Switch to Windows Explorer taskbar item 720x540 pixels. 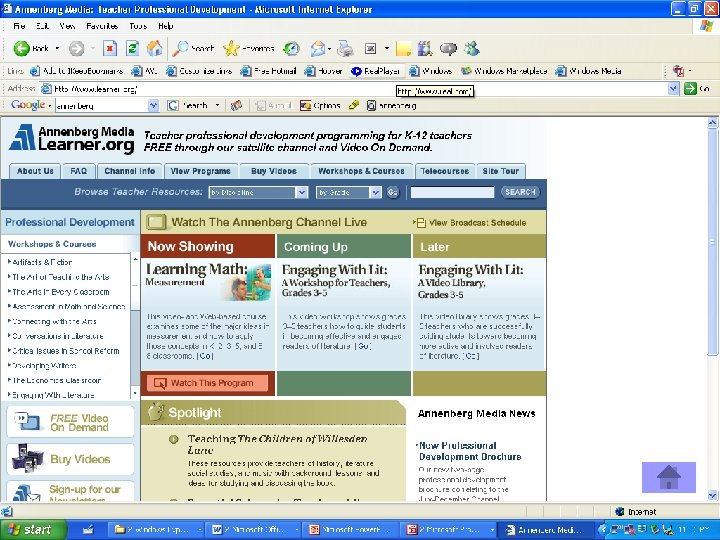158,530
